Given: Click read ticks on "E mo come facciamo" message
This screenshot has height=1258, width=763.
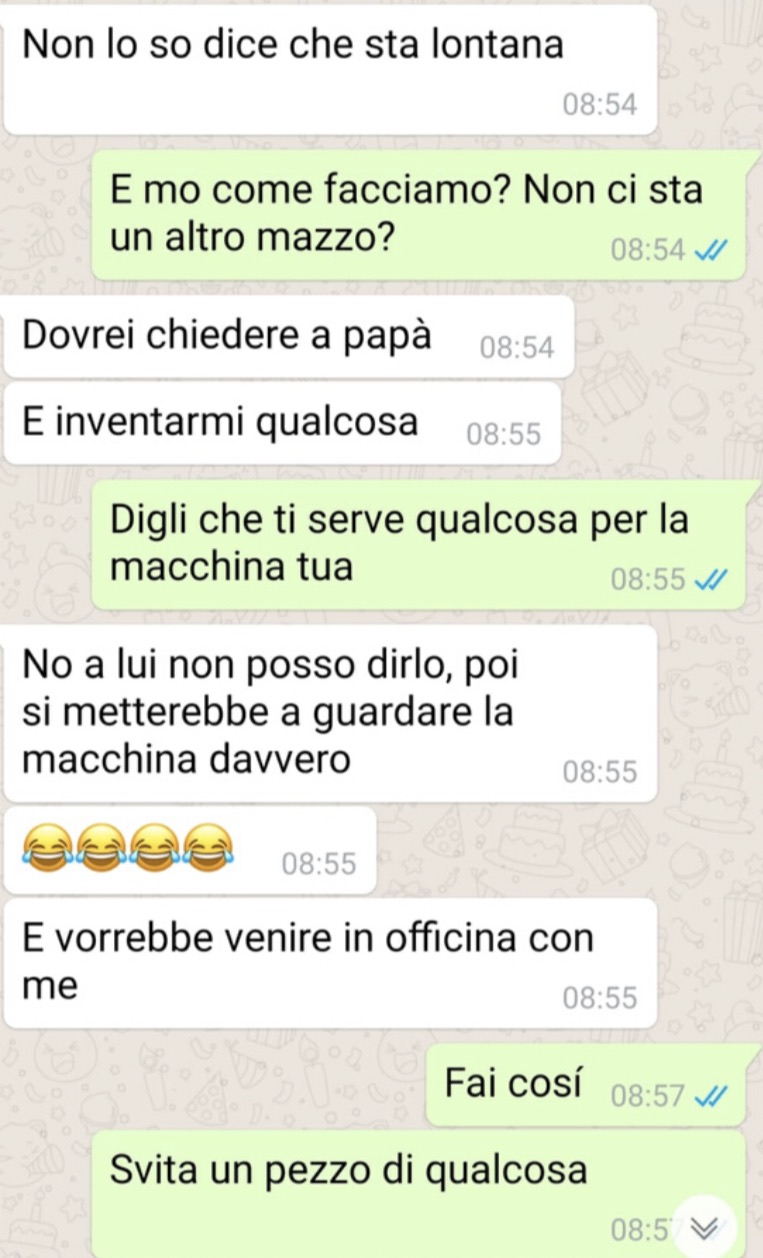Looking at the screenshot, I should tap(704, 251).
